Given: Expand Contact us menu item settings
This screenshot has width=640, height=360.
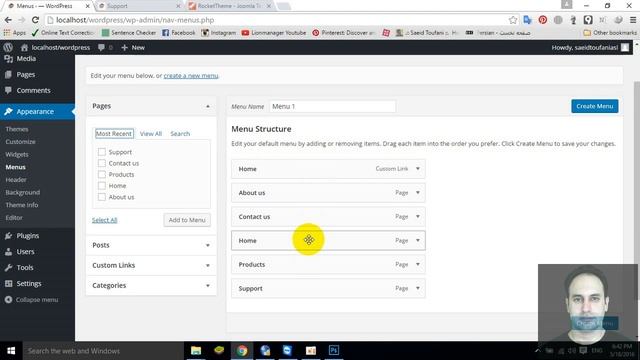Looking at the screenshot, I should [x=418, y=216].
